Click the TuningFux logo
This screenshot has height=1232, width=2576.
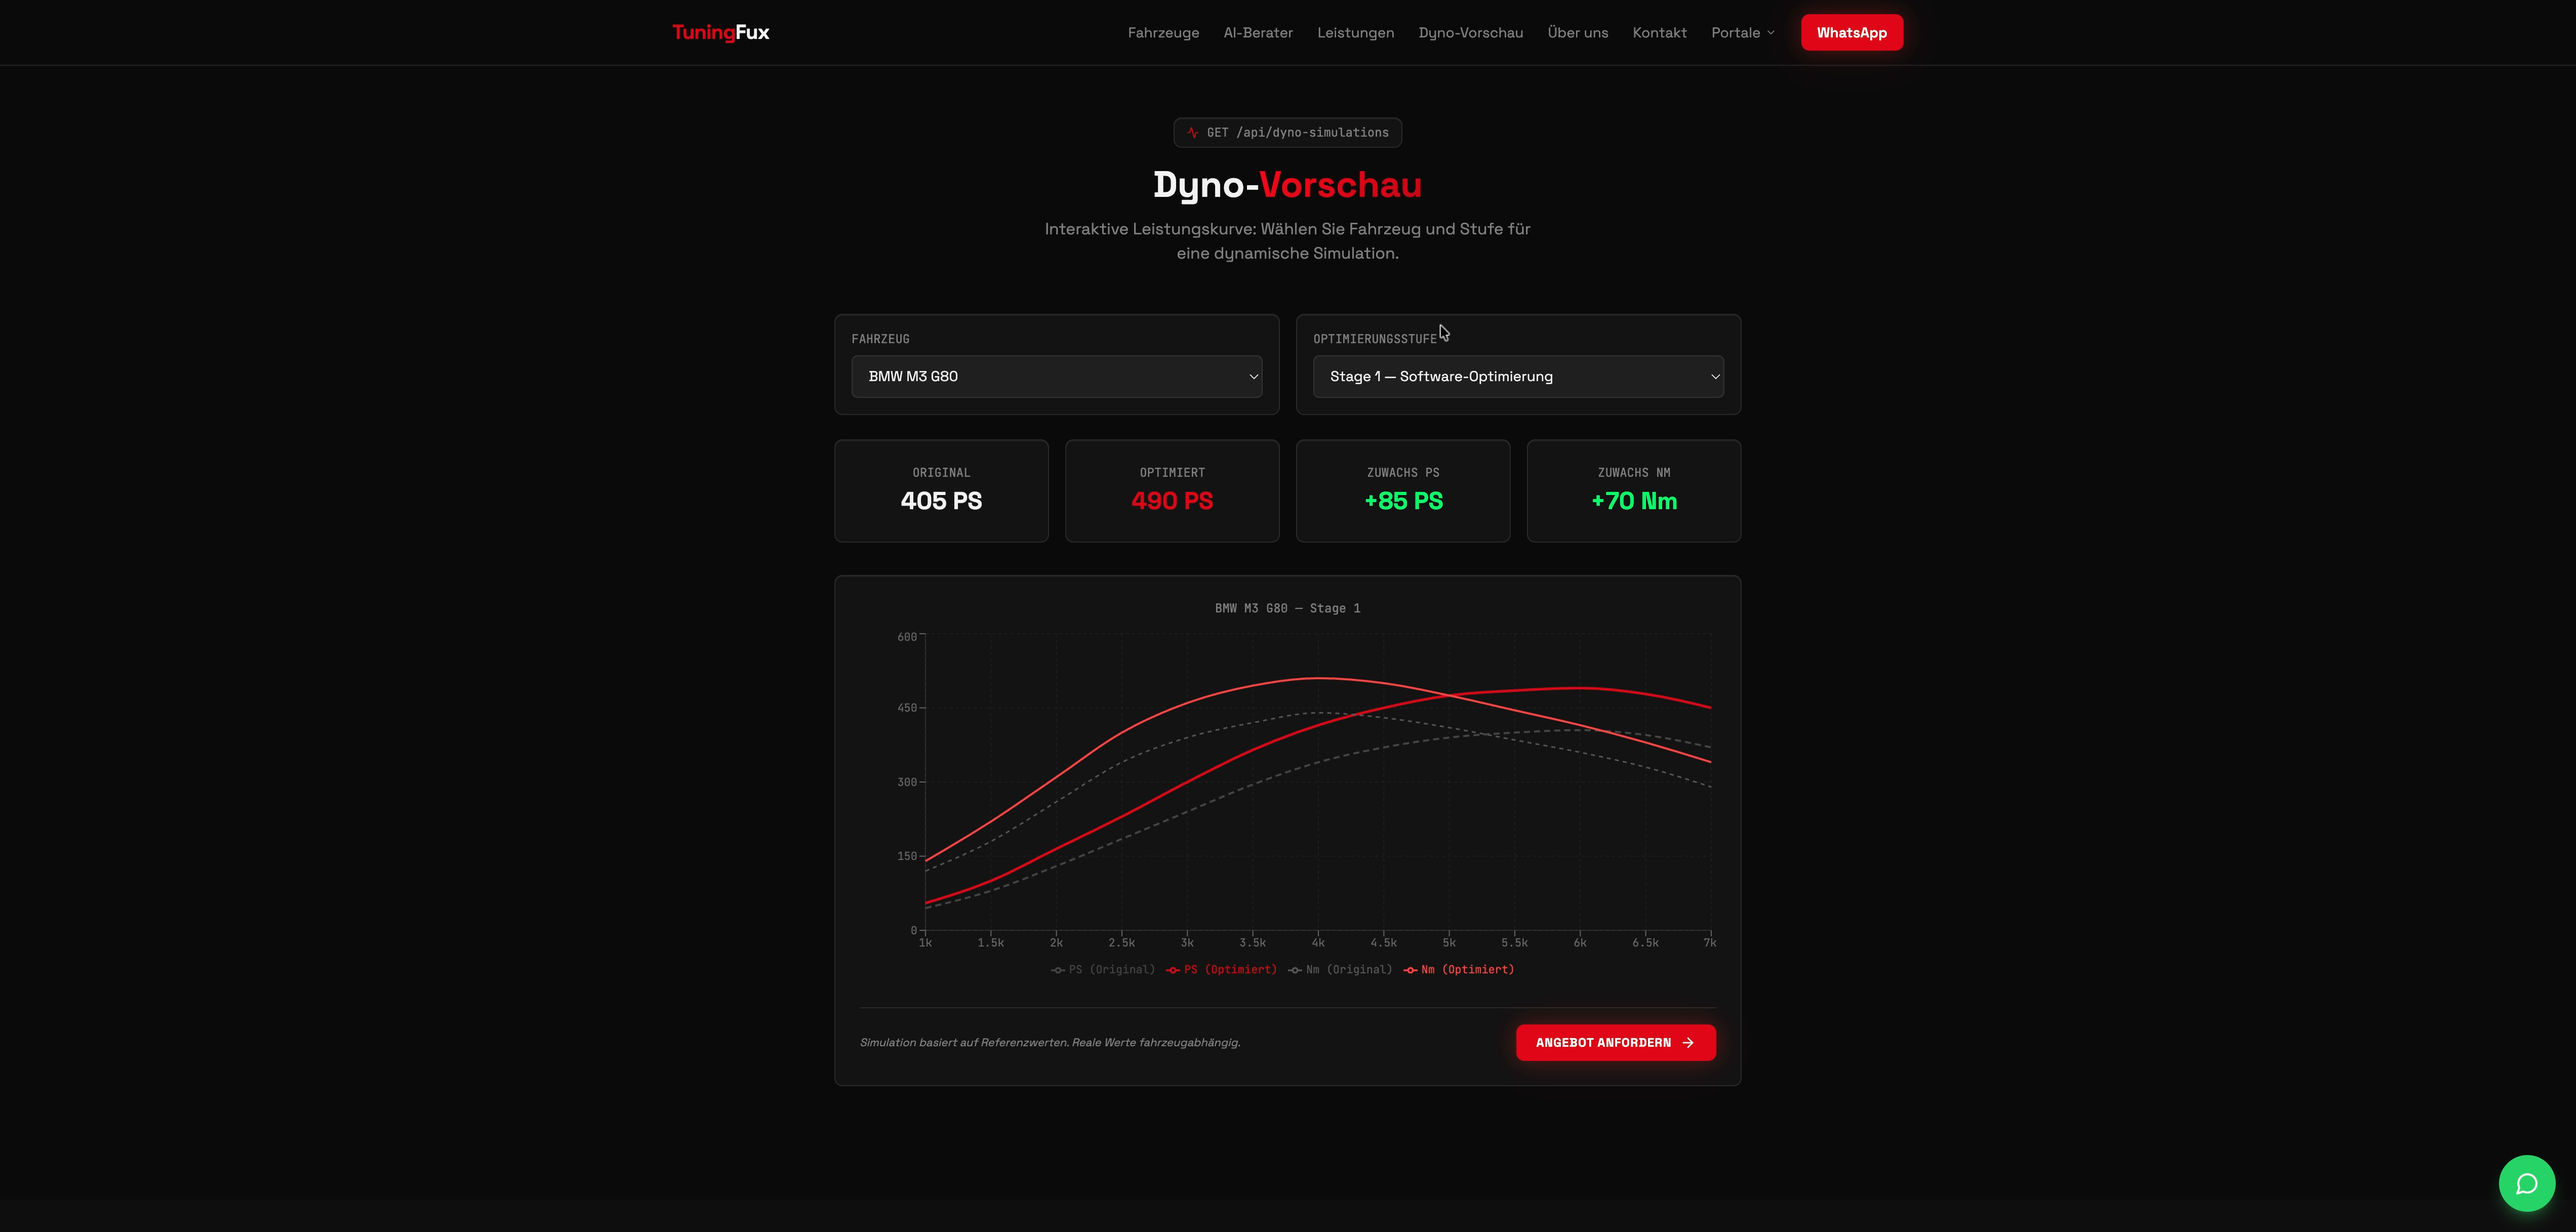tap(721, 32)
